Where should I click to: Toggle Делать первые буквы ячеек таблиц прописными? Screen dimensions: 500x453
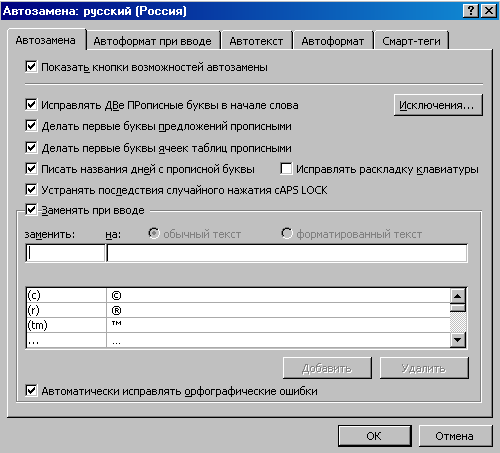[x=31, y=148]
